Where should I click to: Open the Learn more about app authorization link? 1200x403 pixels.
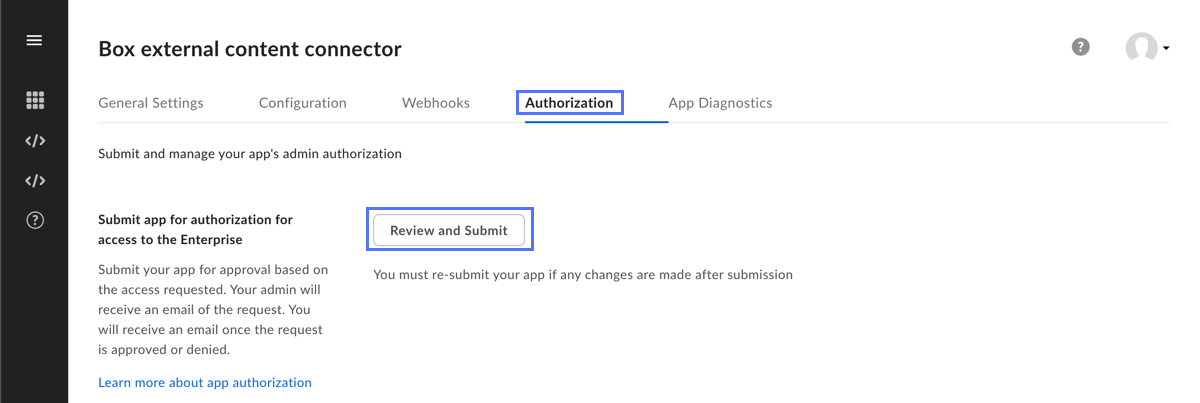[205, 383]
